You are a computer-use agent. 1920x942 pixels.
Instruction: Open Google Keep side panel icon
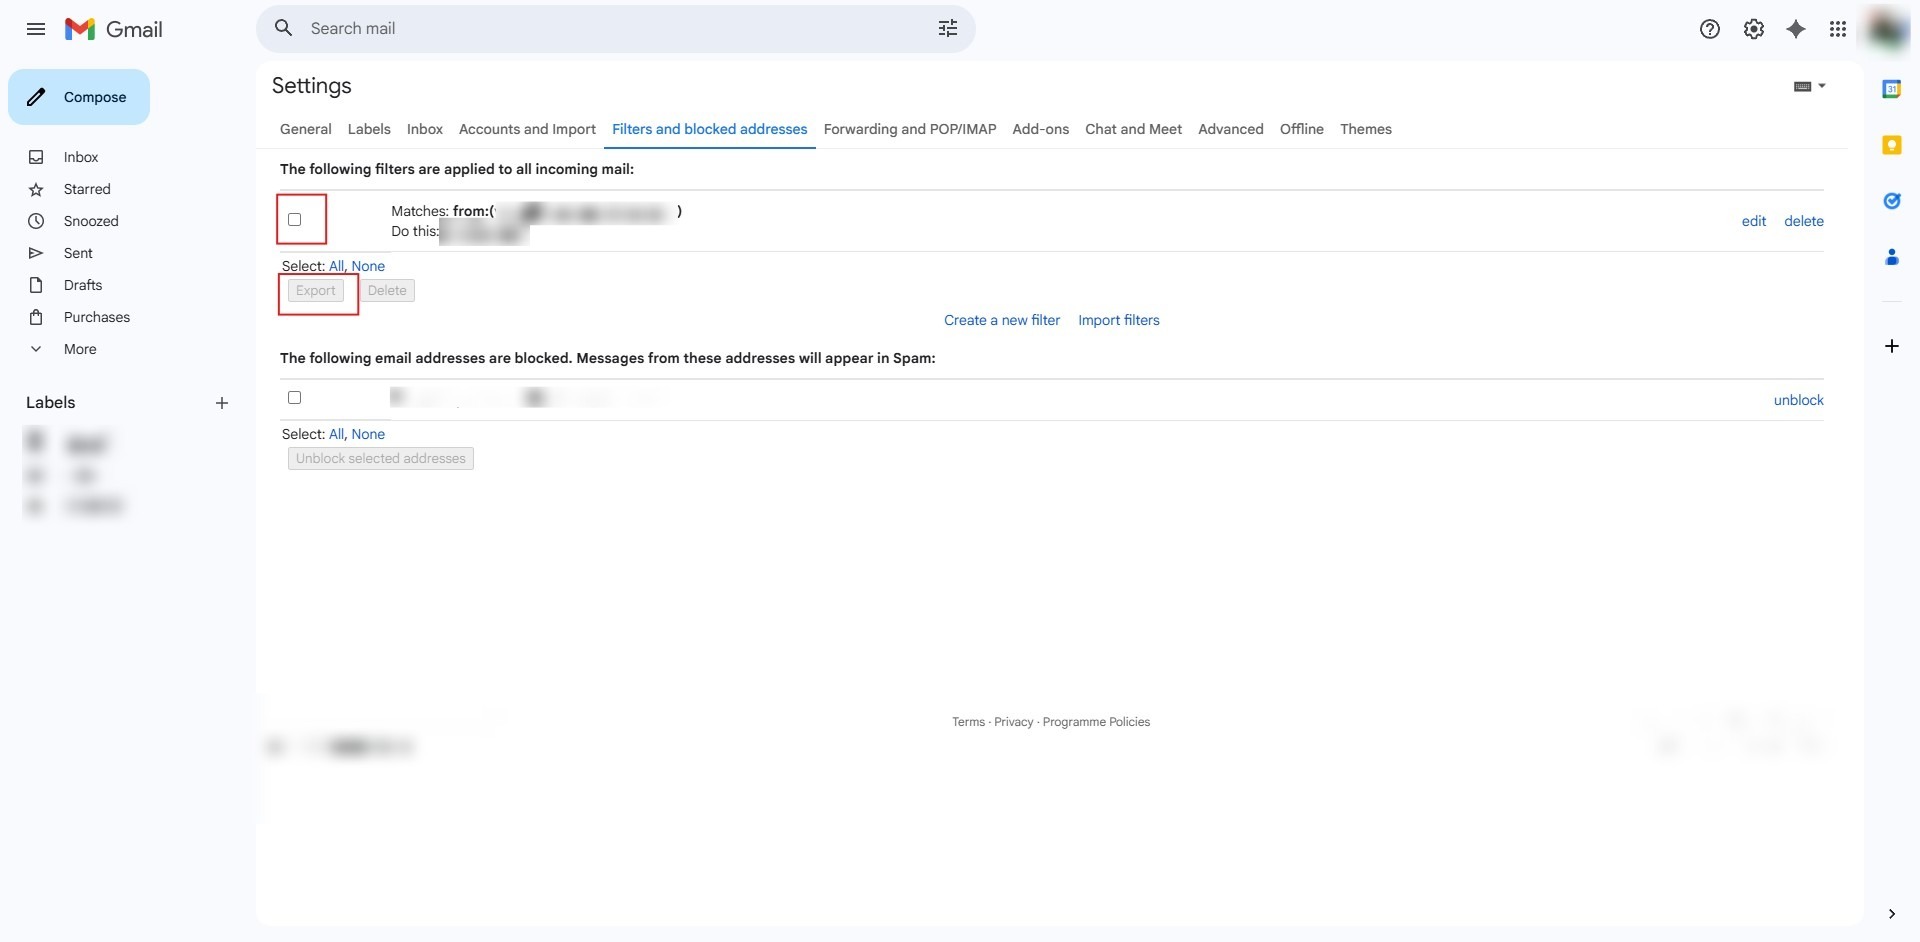coord(1891,145)
